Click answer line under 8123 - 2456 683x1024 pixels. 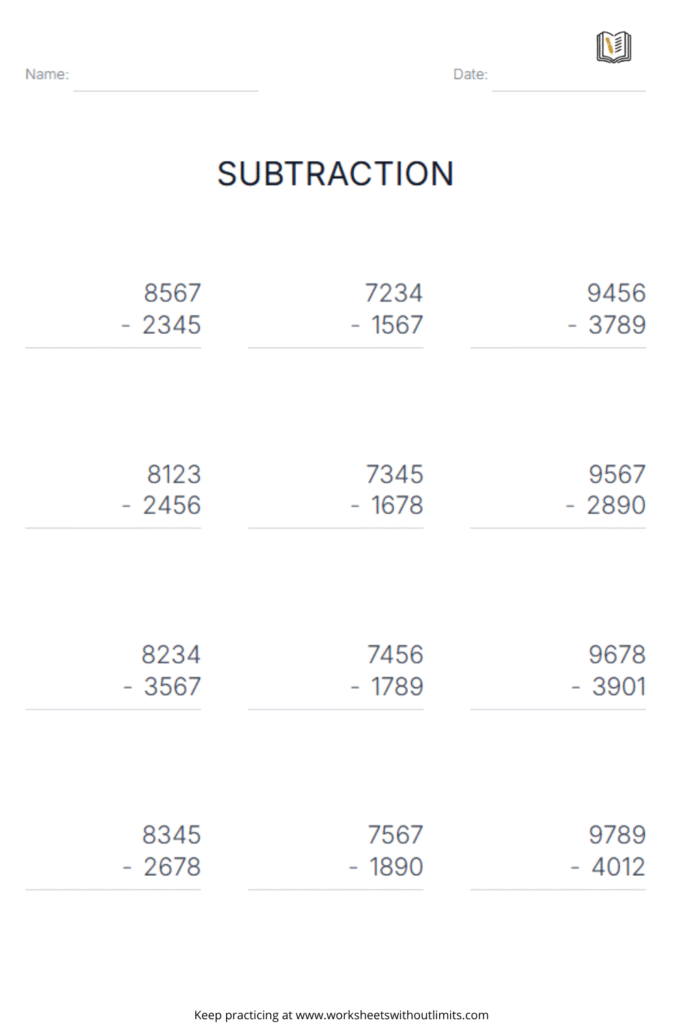click(x=113, y=528)
